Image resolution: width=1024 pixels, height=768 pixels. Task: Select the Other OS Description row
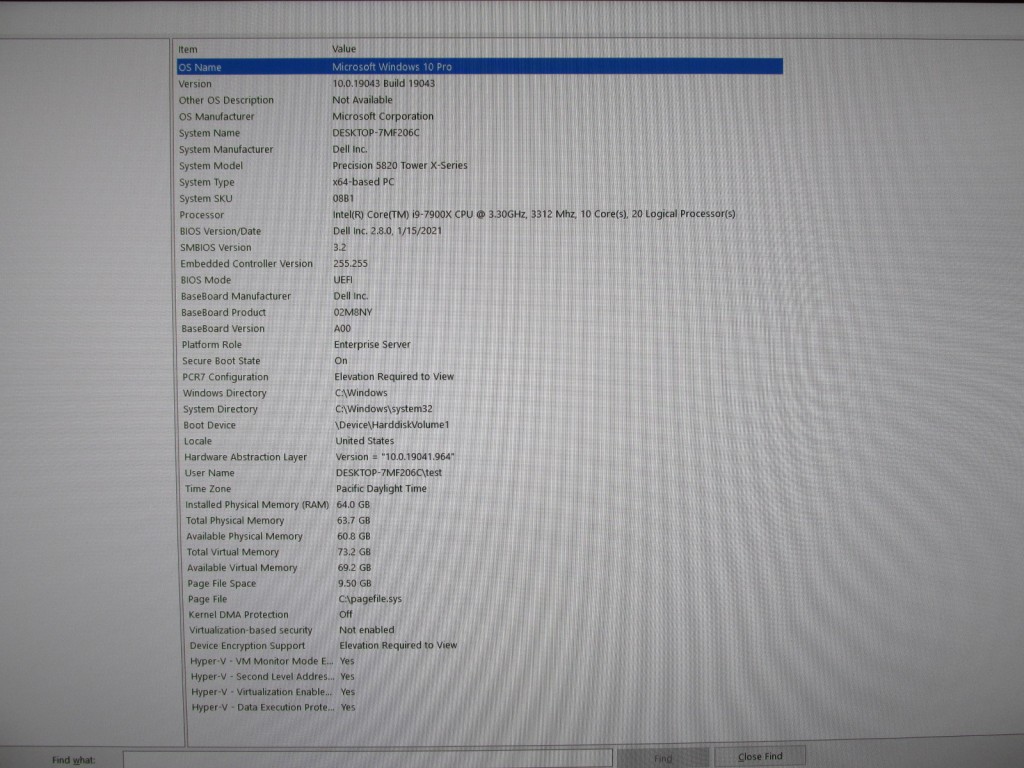(479, 100)
